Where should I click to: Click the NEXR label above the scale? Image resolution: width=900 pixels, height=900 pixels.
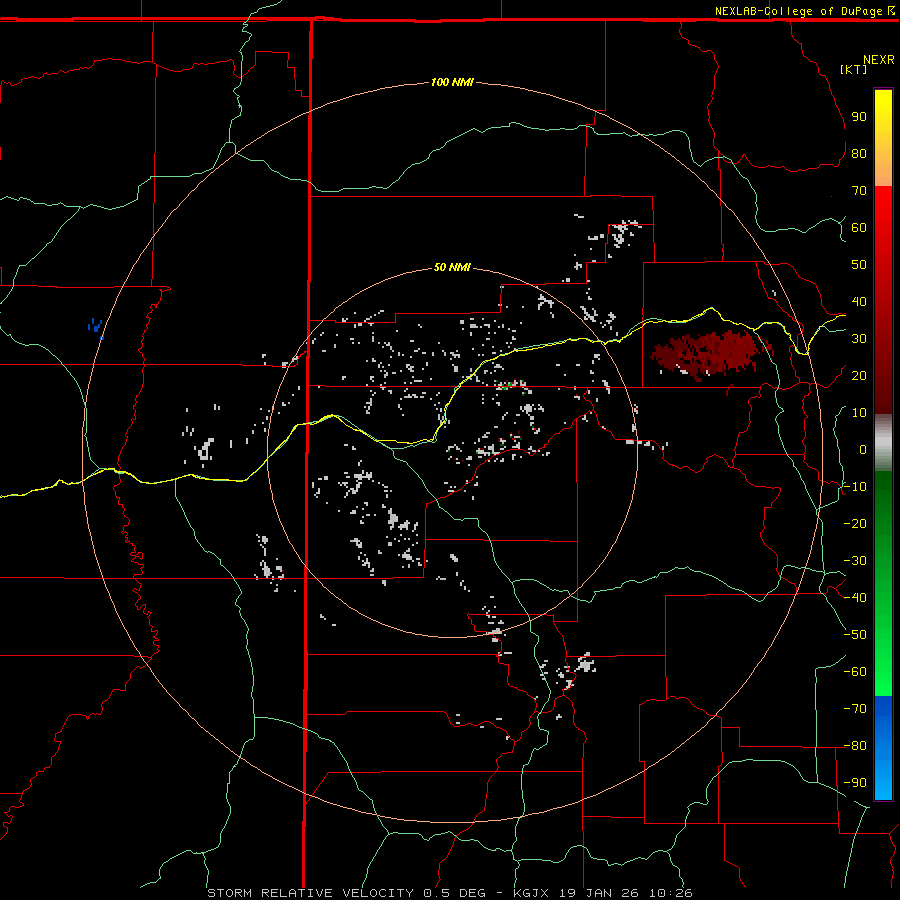coord(879,60)
